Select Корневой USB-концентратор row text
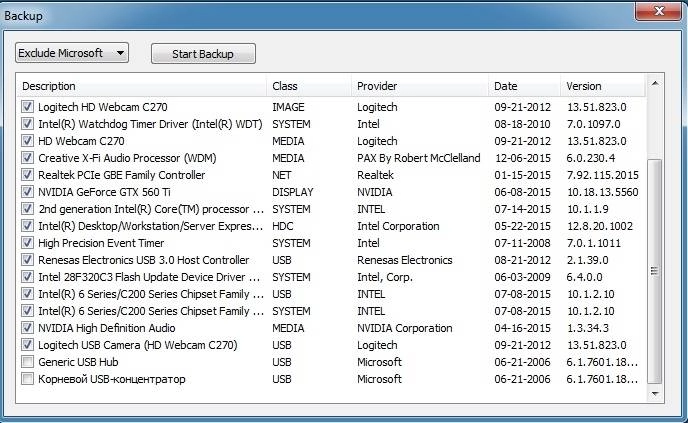This screenshot has height=423, width=688. pos(112,379)
